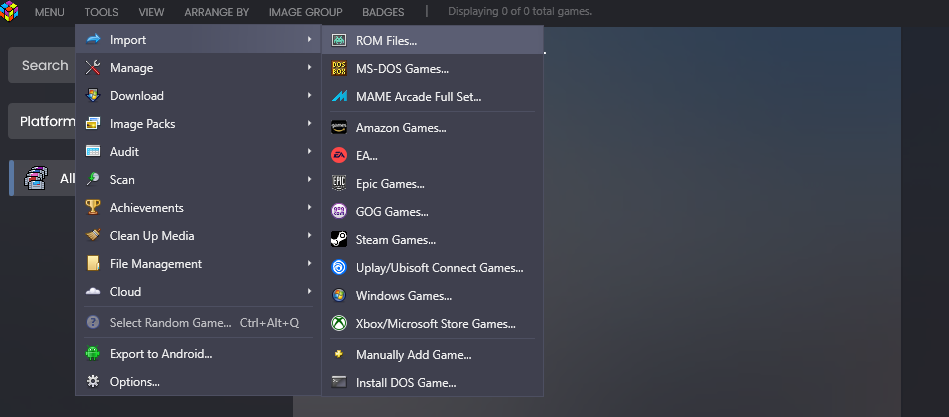The height and width of the screenshot is (417, 949).
Task: Click the File Management folder icon
Action: click(93, 263)
